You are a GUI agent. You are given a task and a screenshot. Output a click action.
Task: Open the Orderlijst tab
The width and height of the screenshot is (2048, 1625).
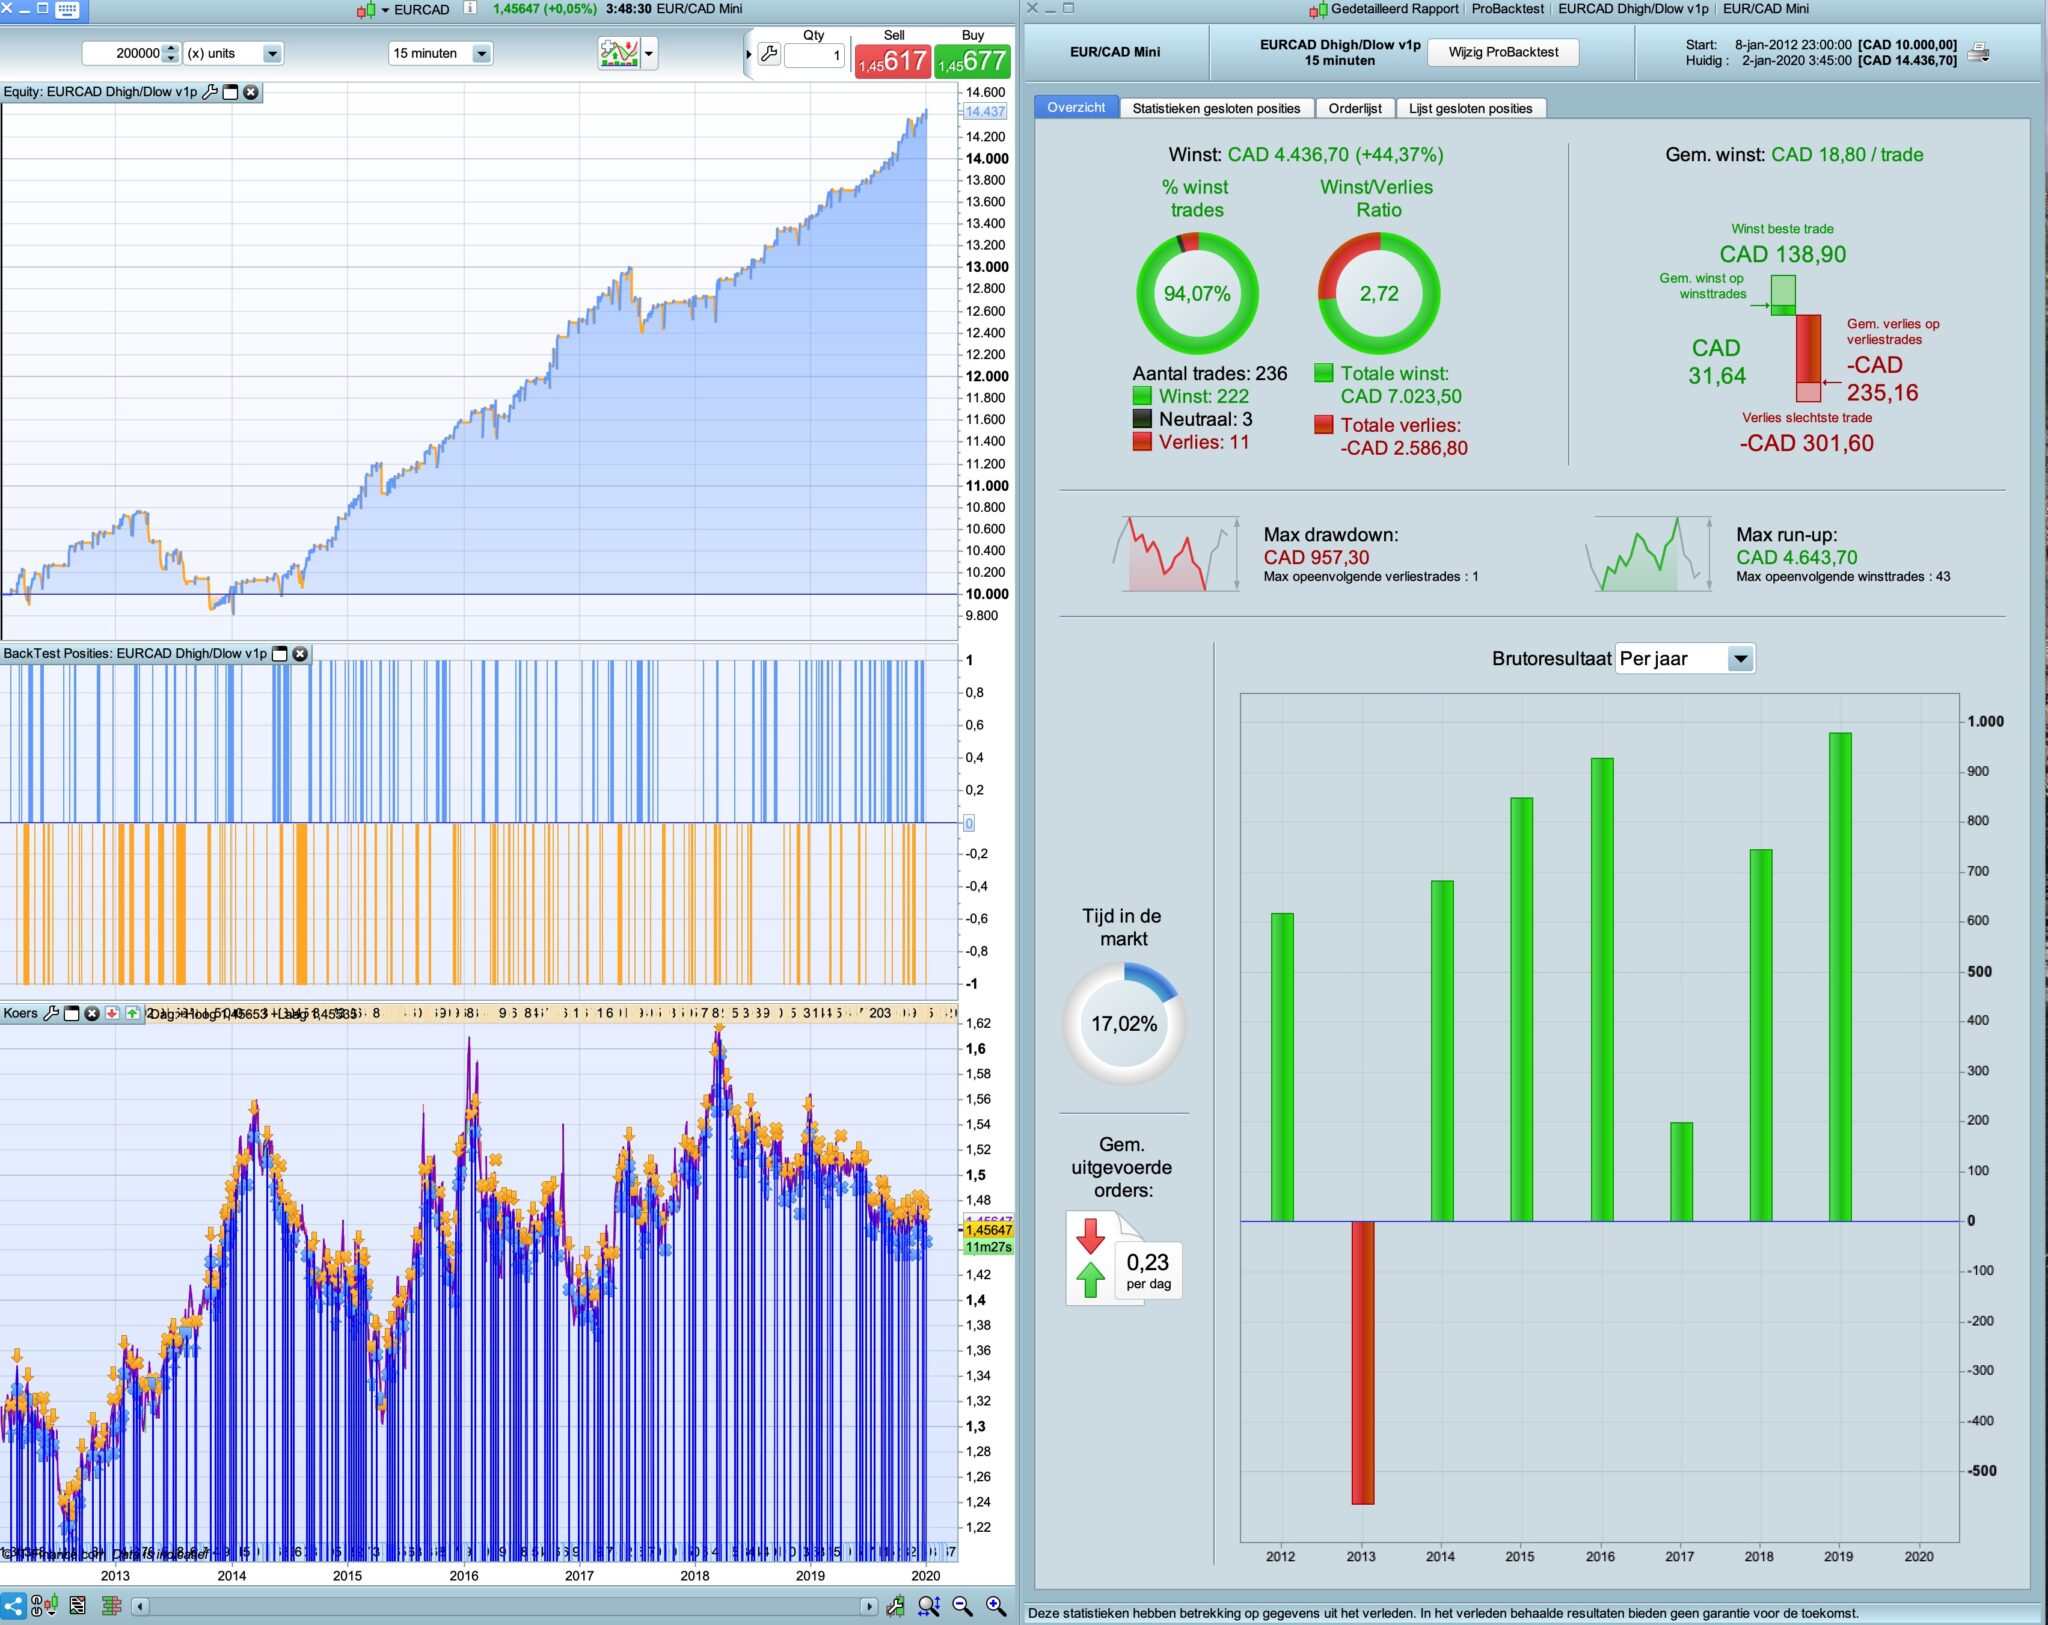click(x=1354, y=108)
